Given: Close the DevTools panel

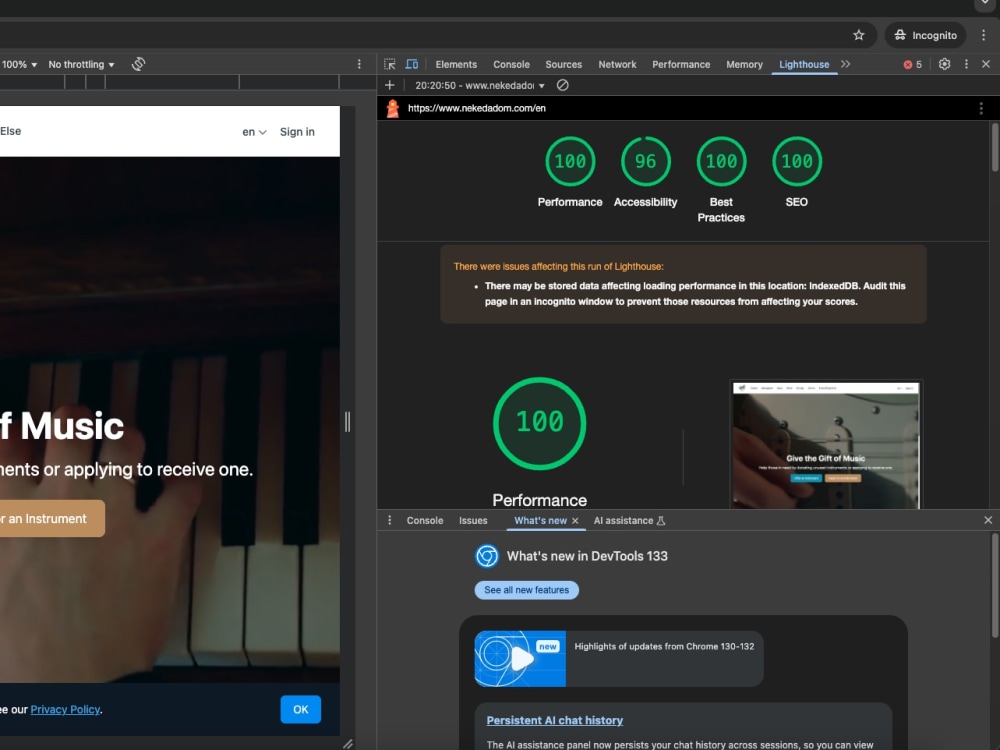Looking at the screenshot, I should [x=986, y=64].
